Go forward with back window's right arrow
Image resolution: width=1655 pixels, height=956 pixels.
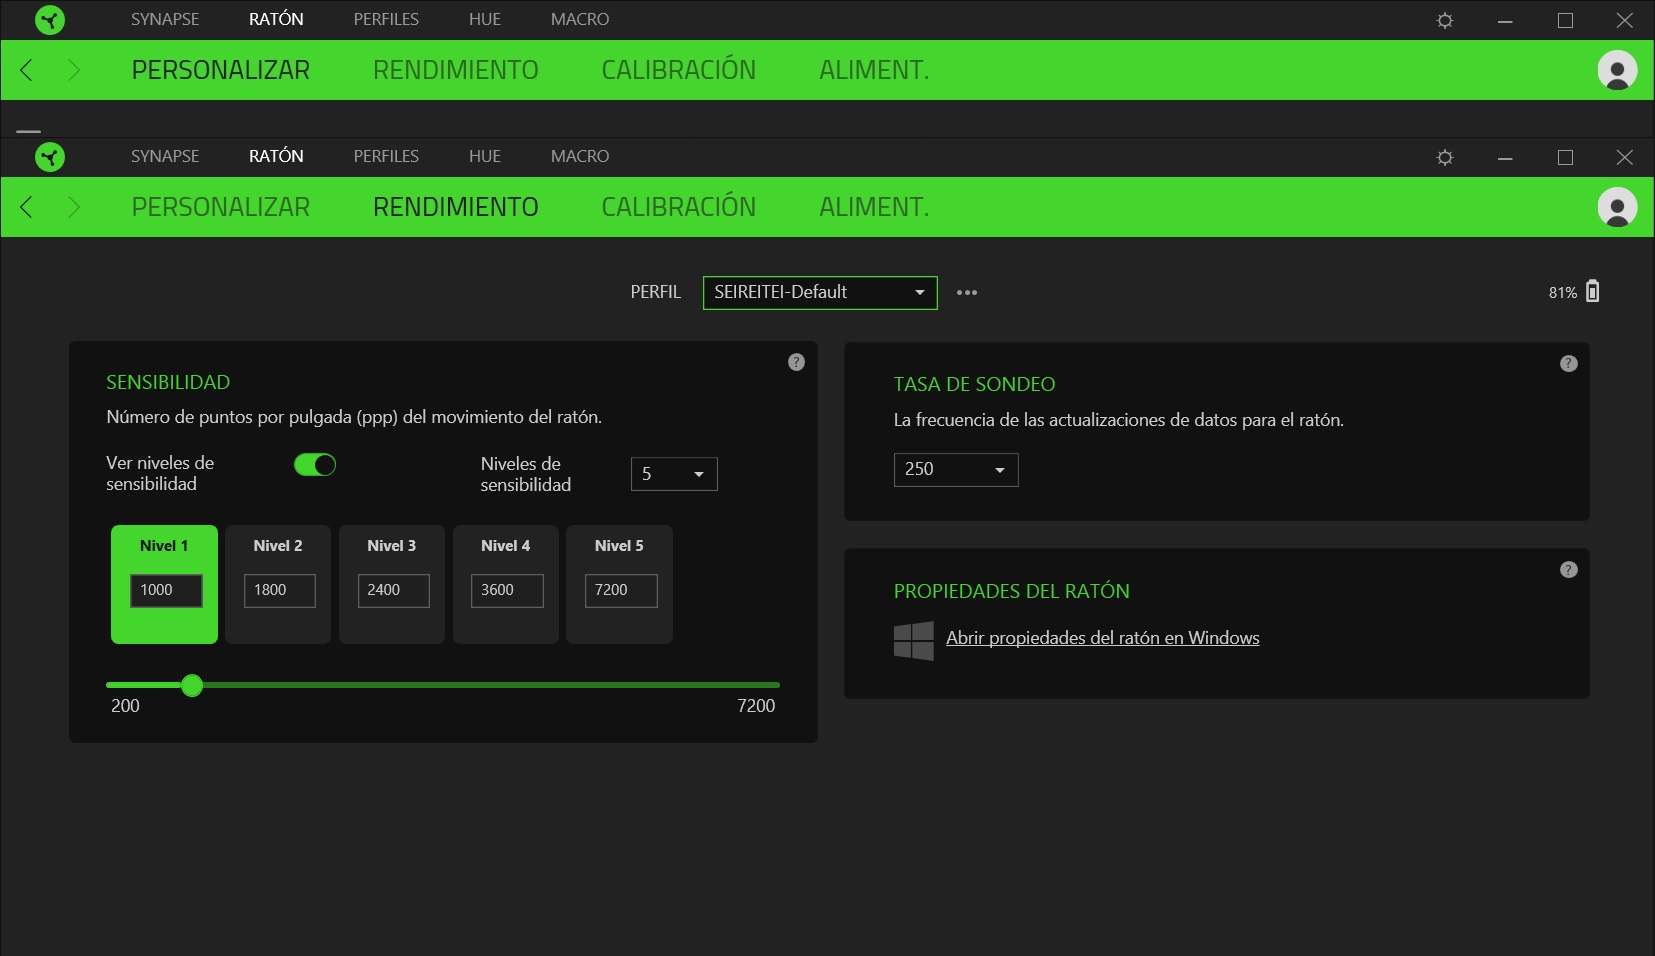[73, 70]
